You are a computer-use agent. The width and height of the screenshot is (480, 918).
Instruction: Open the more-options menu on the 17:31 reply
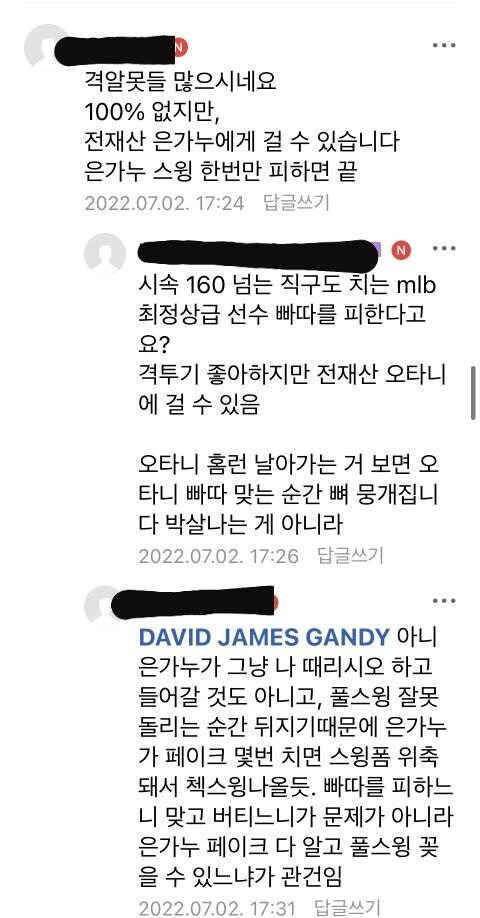coord(444,601)
